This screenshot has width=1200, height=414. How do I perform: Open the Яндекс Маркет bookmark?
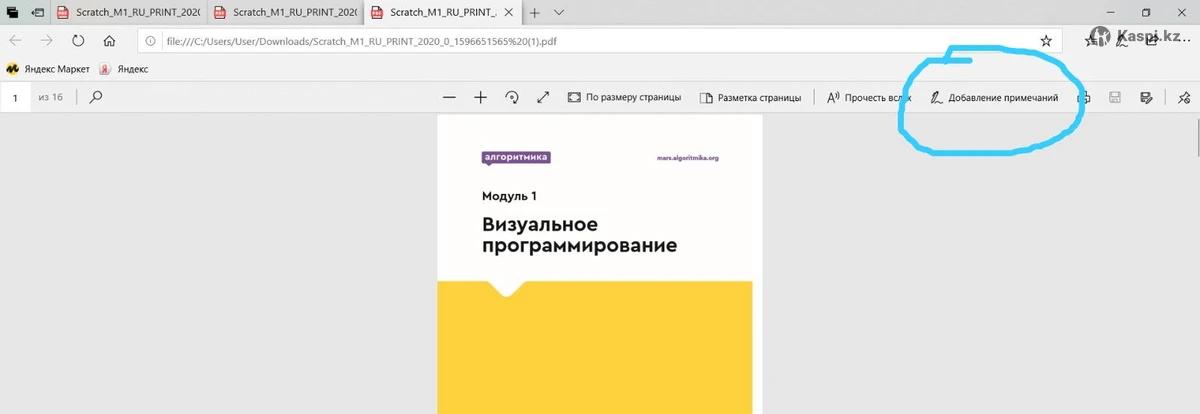click(x=48, y=69)
